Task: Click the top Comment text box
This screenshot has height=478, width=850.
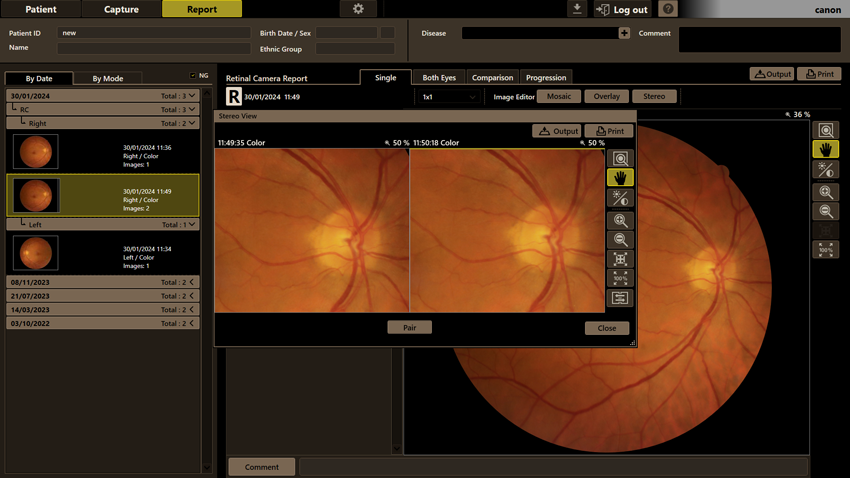Action: click(x=759, y=40)
